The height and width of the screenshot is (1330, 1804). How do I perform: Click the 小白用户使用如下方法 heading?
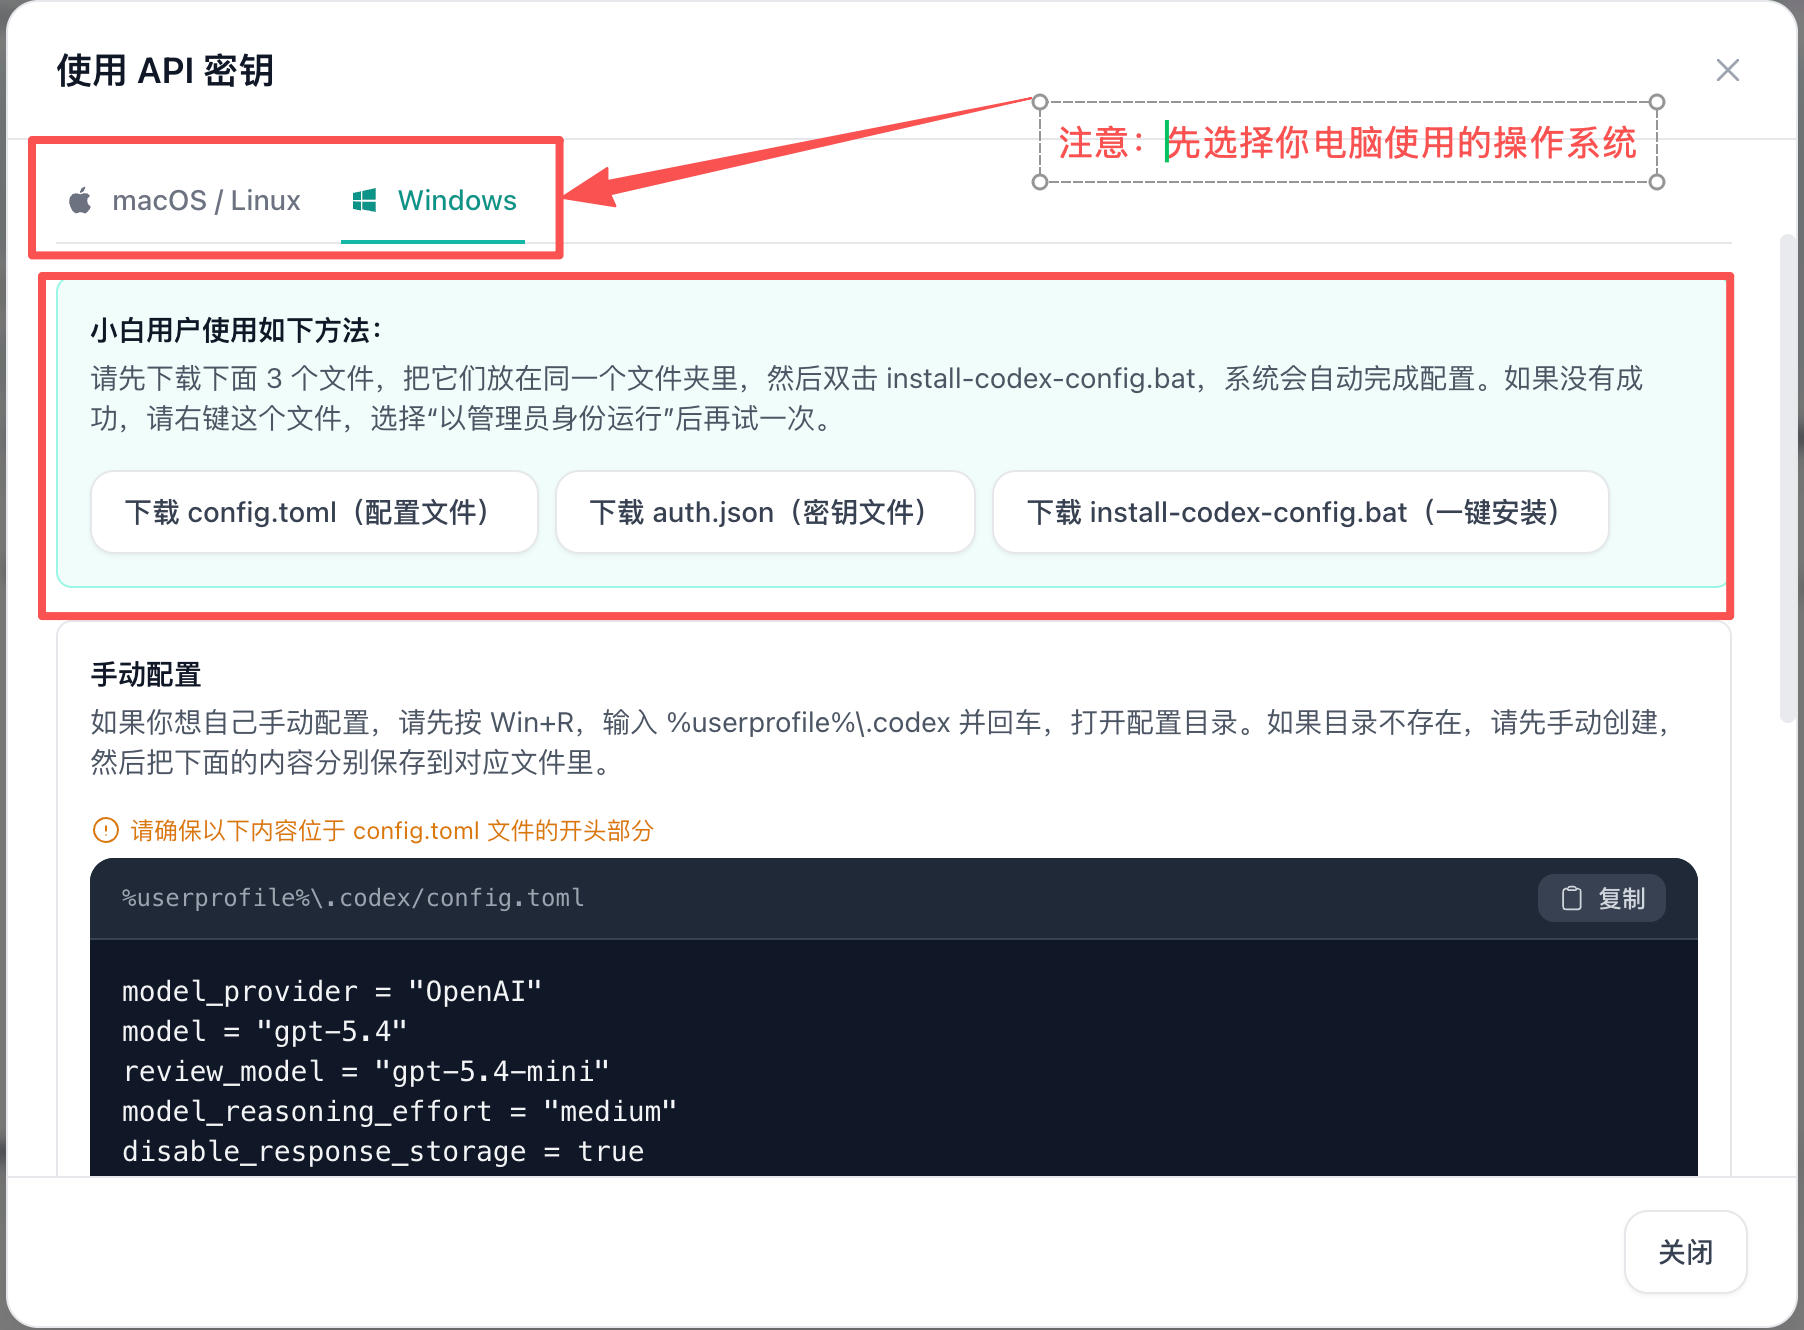click(236, 330)
